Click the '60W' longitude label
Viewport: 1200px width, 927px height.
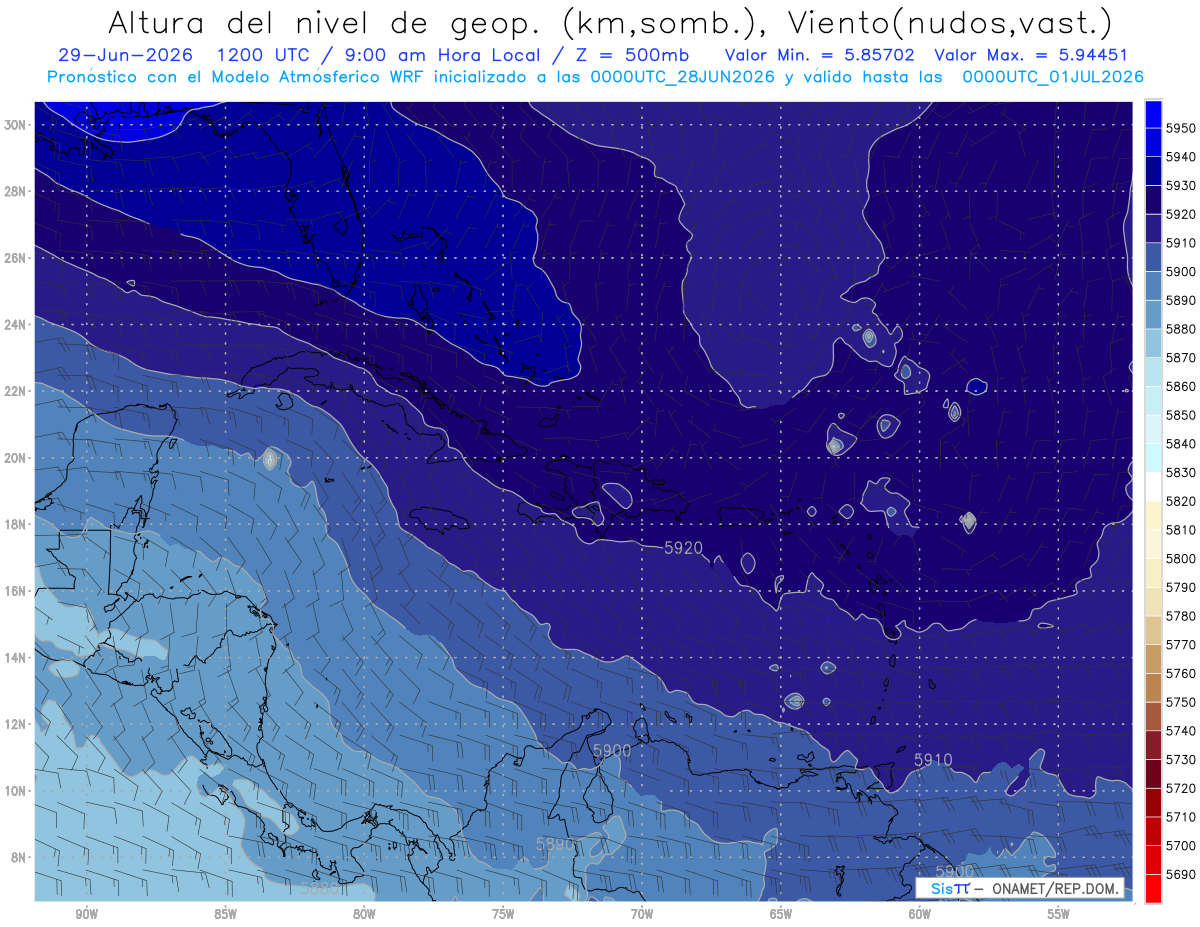[920, 914]
